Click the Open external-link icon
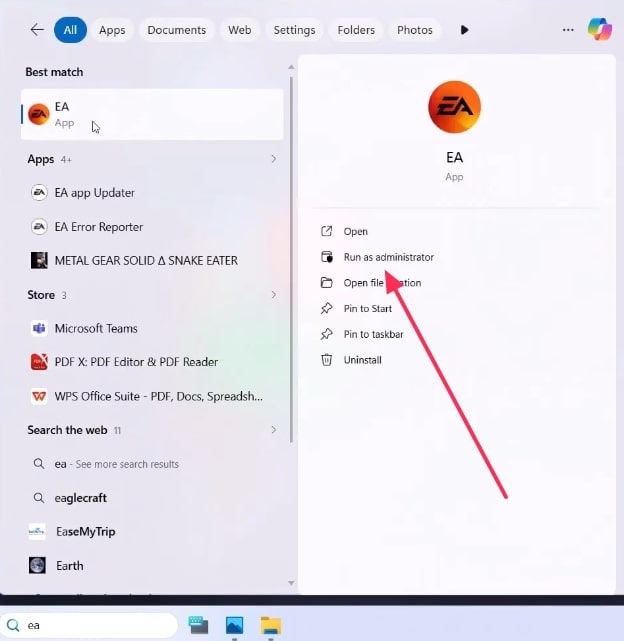 click(x=326, y=231)
